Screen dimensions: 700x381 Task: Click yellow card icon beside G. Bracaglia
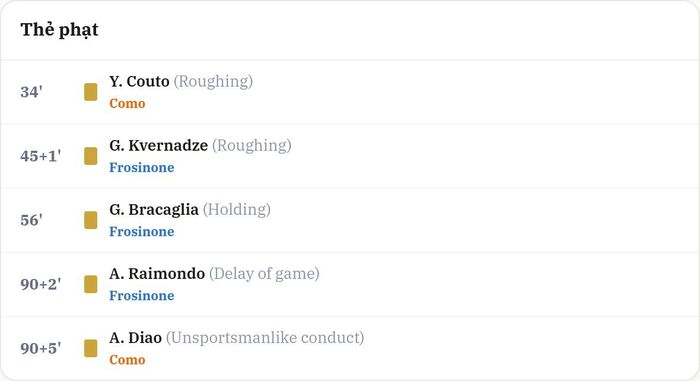click(91, 220)
